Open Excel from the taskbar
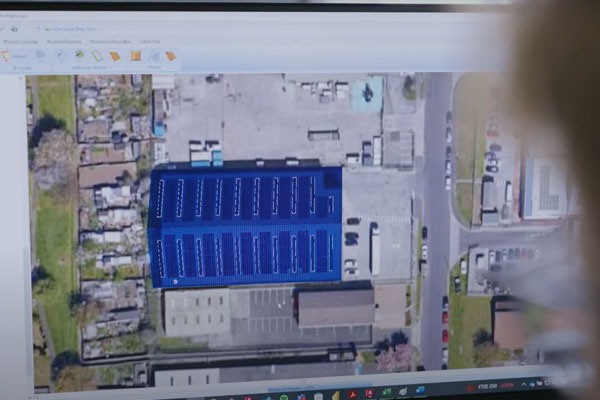600x400 pixels. coord(386,392)
